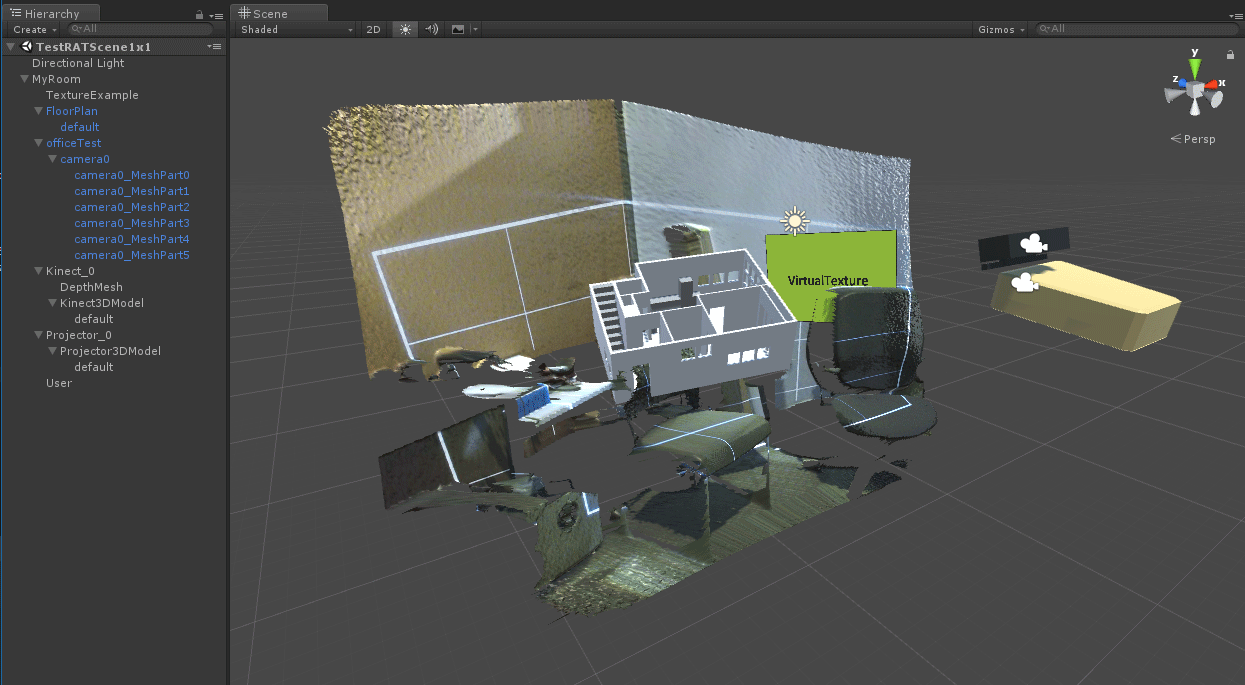Open the scene effects dropdown arrow
The height and width of the screenshot is (685, 1245).
pos(475,29)
